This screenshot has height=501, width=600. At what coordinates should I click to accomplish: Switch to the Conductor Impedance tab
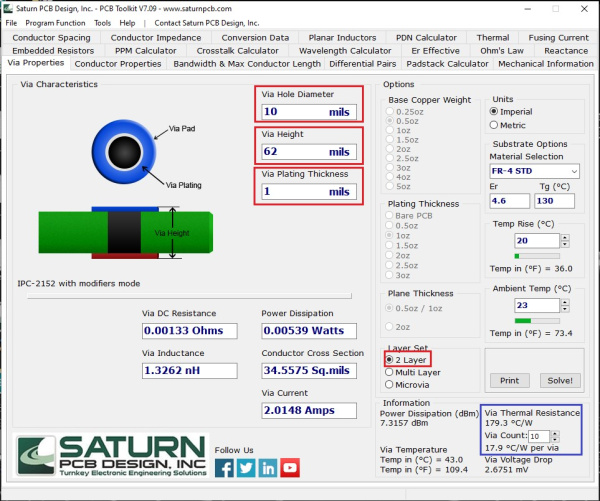pos(156,38)
